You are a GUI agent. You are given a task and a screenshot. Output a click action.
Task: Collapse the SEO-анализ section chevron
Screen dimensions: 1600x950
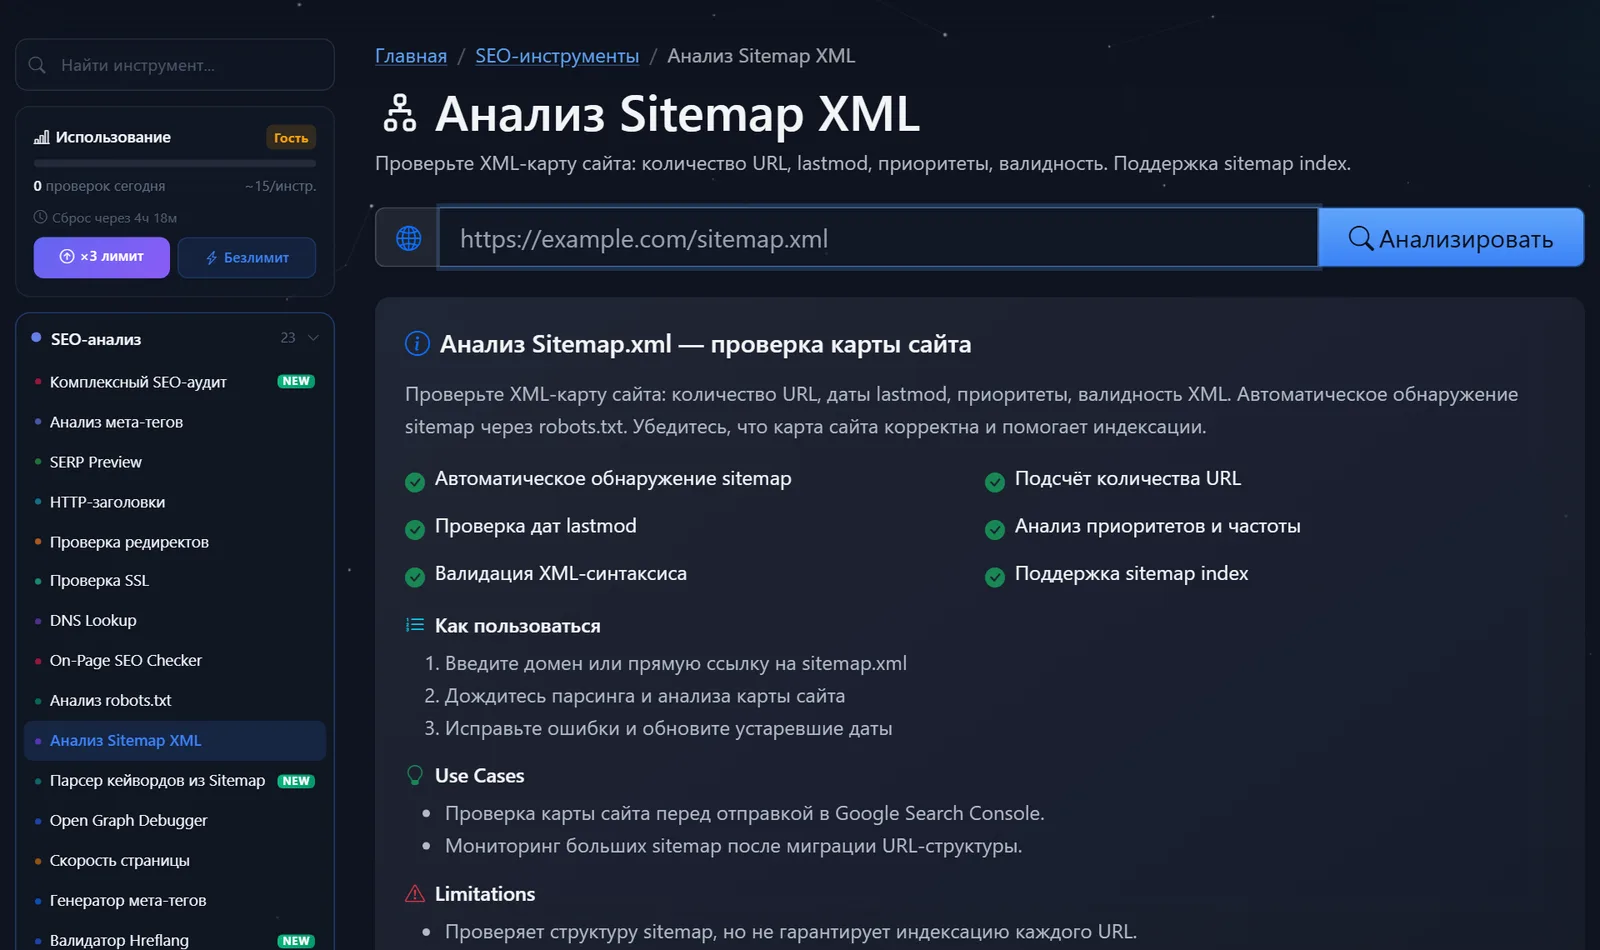tap(313, 338)
